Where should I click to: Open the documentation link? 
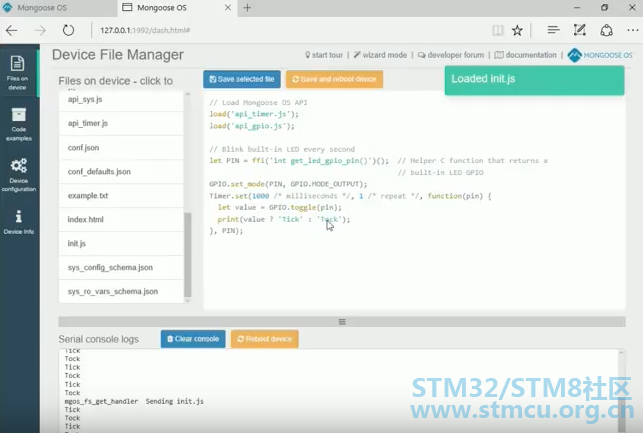coord(525,55)
